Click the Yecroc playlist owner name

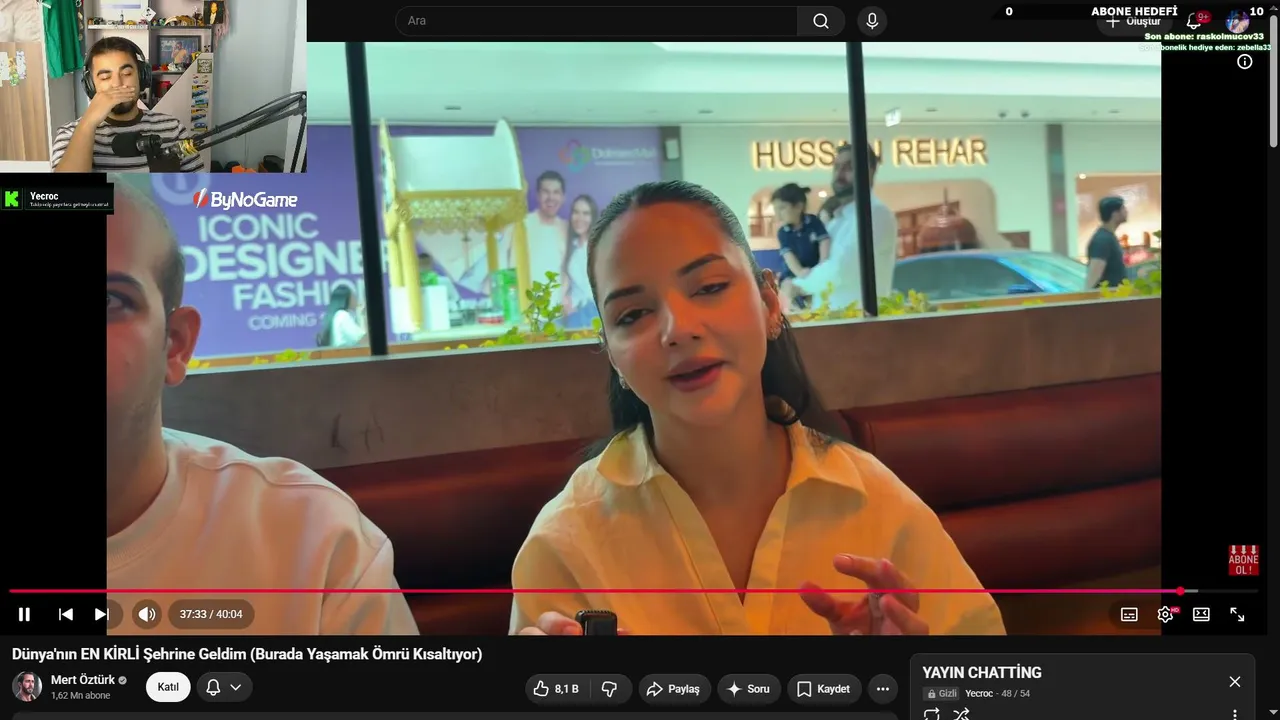click(x=979, y=694)
